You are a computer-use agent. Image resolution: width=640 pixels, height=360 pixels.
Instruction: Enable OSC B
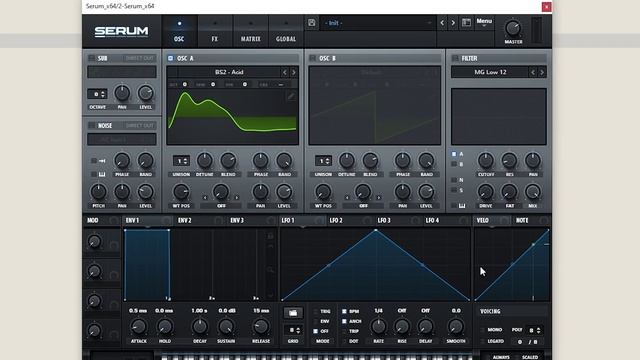tap(313, 58)
